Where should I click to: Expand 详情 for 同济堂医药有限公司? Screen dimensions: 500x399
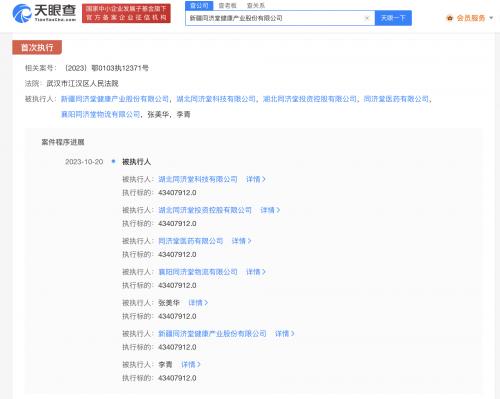pyautogui.click(x=241, y=241)
